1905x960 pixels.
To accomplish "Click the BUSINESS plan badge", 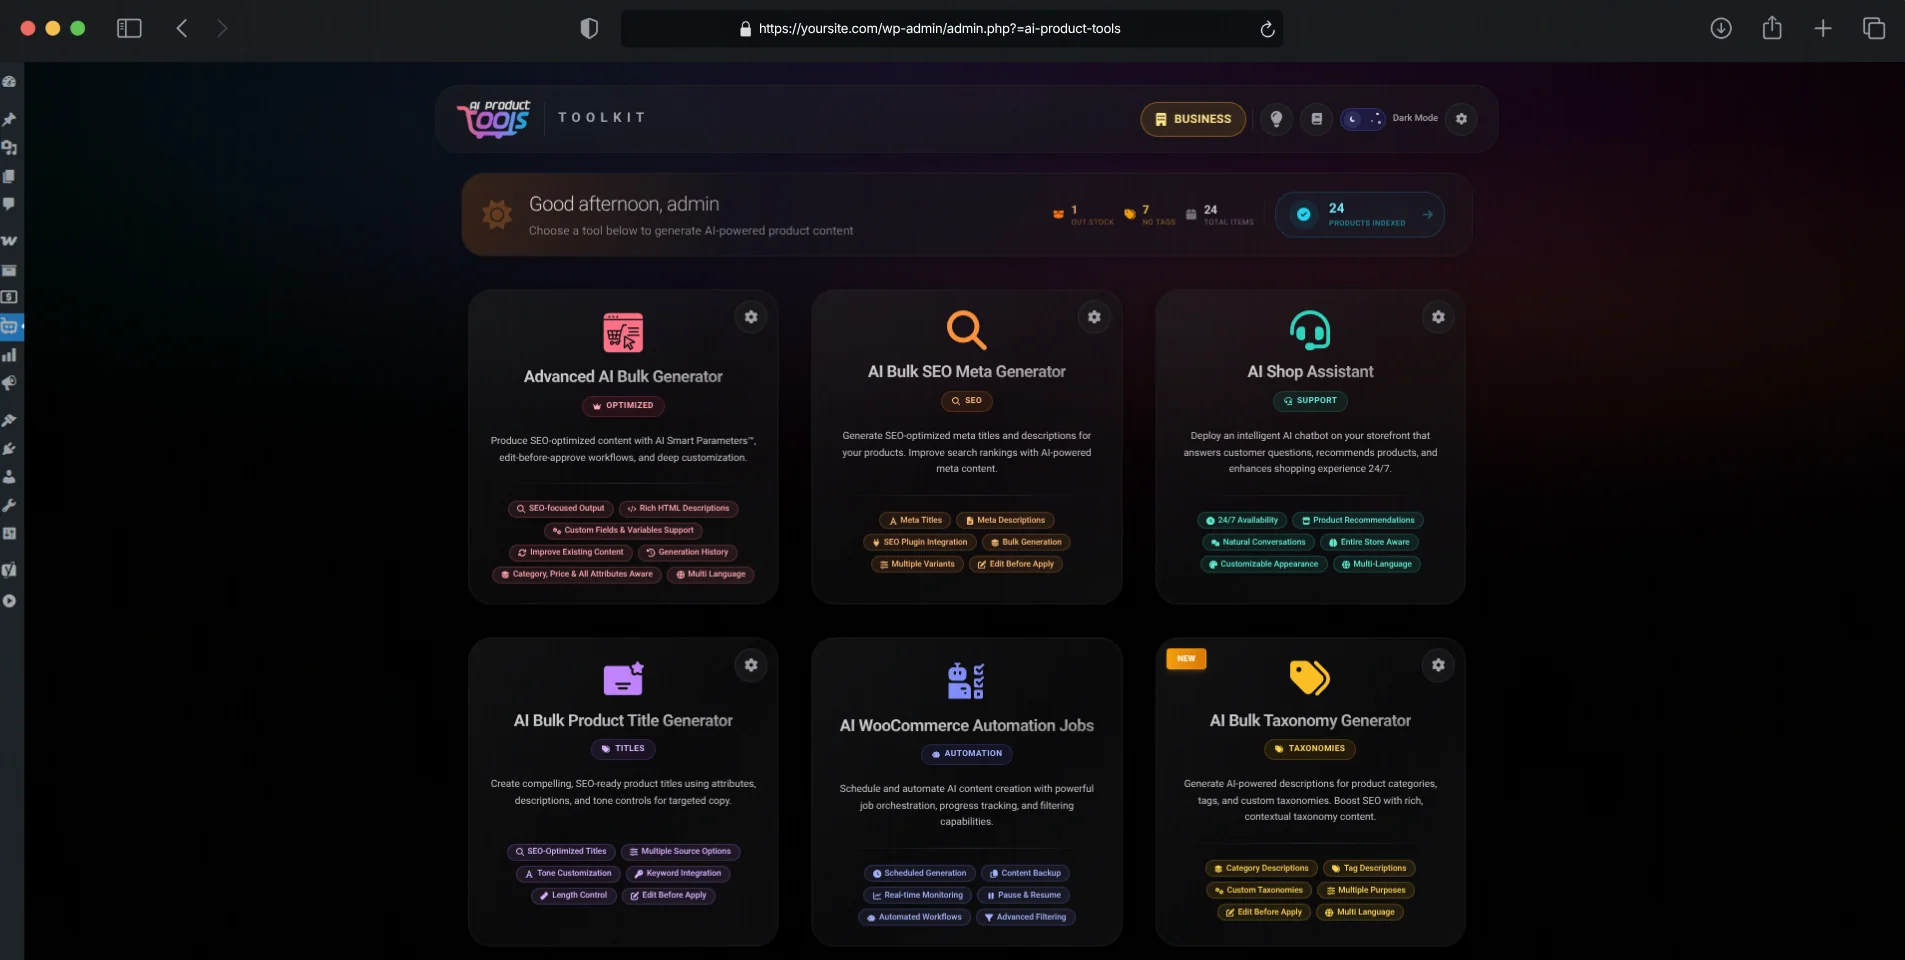I will 1193,119.
